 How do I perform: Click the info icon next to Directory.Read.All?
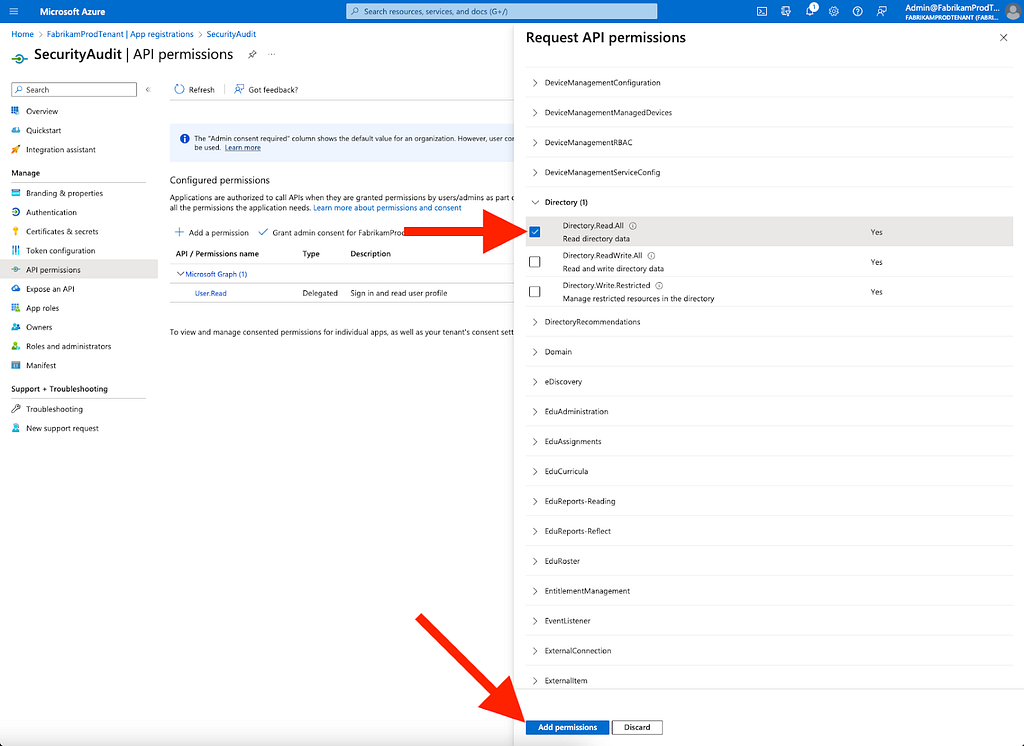coord(633,226)
